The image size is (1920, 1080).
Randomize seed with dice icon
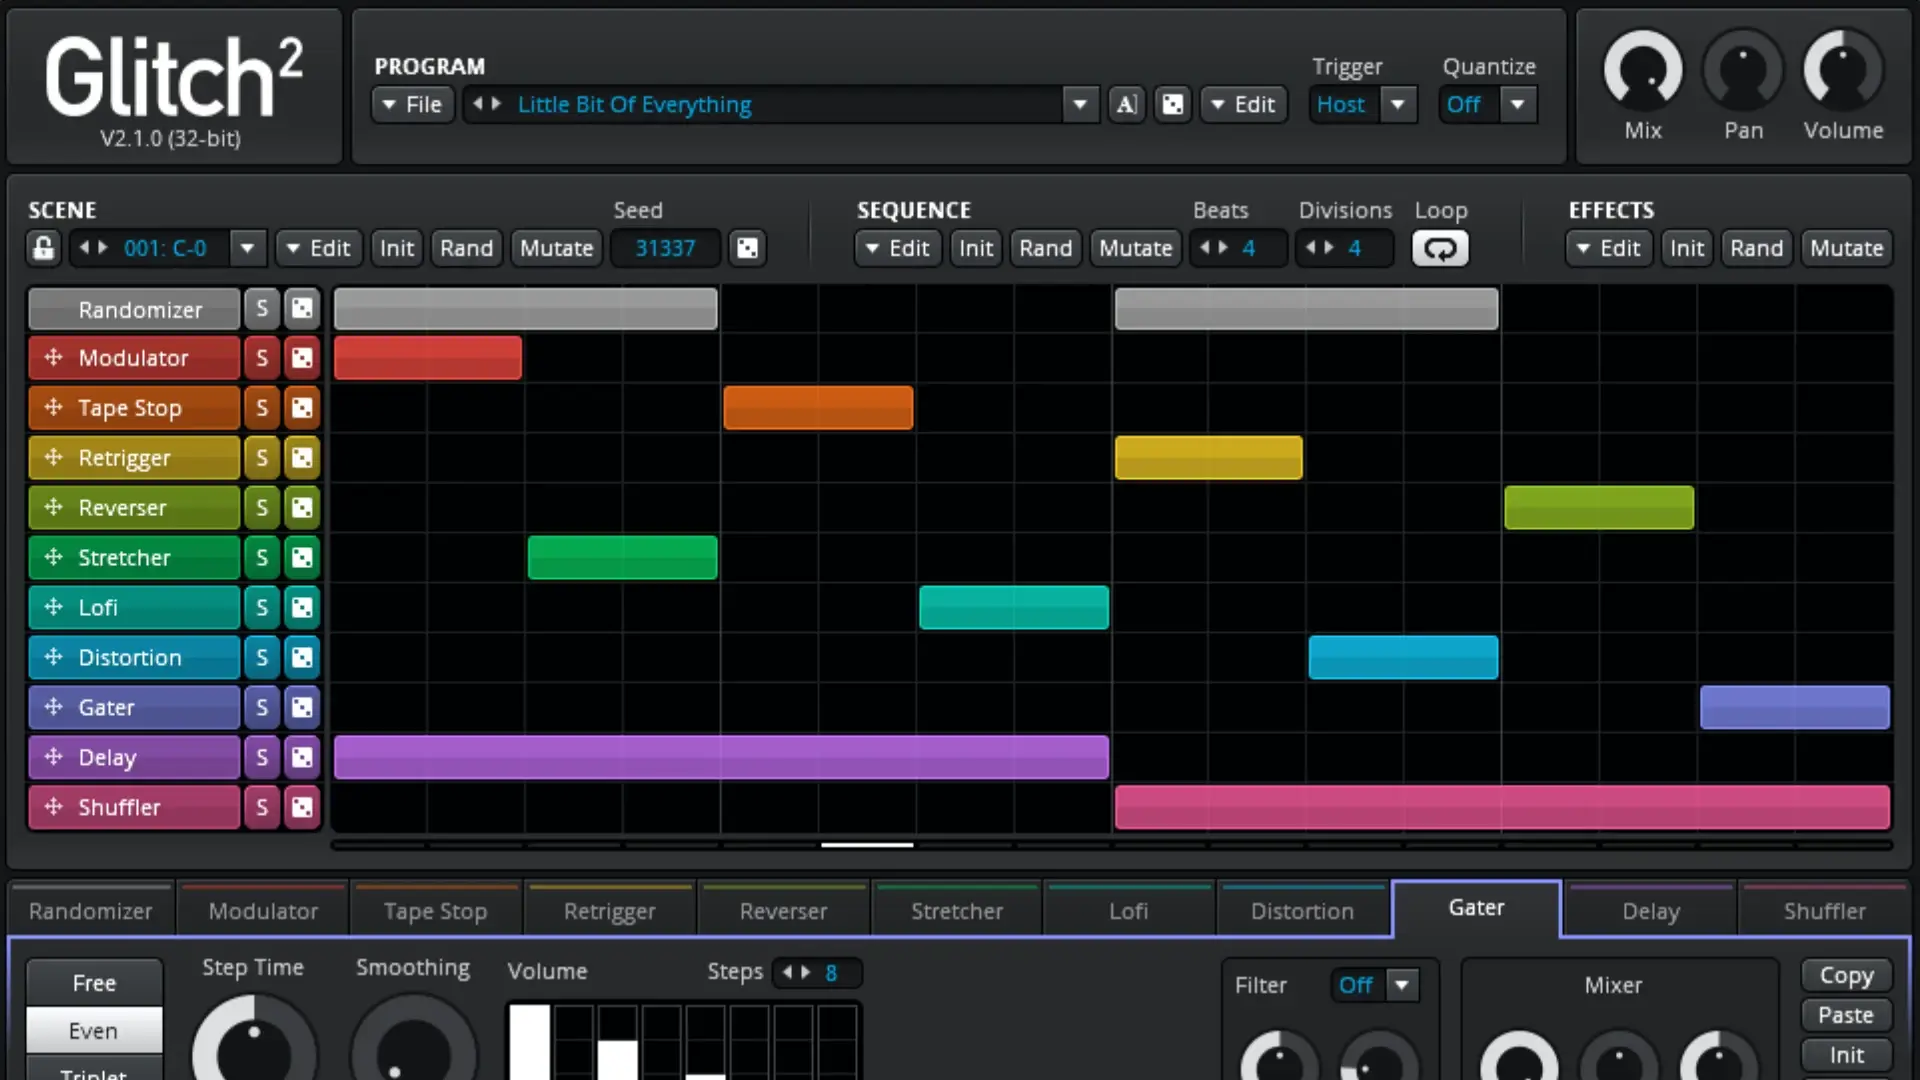[747, 248]
